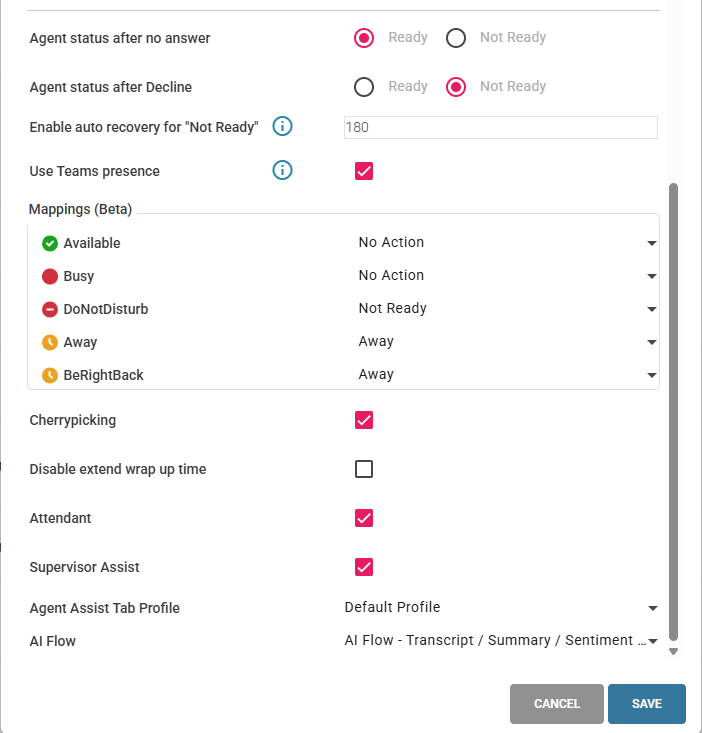Toggle the Supervisor Assist checkbox
This screenshot has width=702, height=733.
(x=364, y=567)
